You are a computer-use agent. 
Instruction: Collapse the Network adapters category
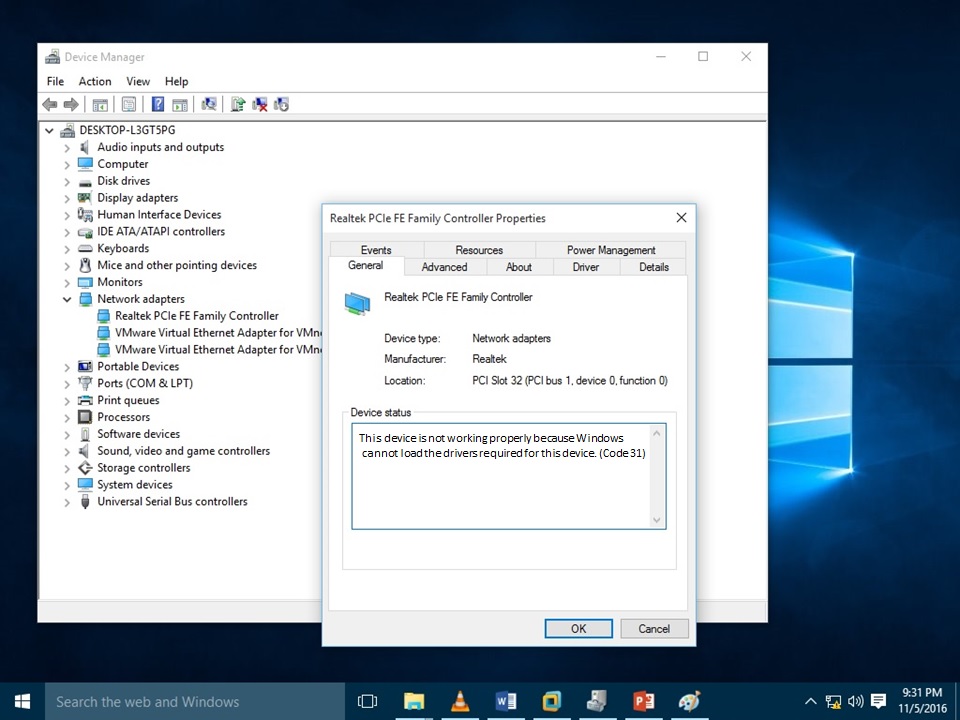point(66,298)
